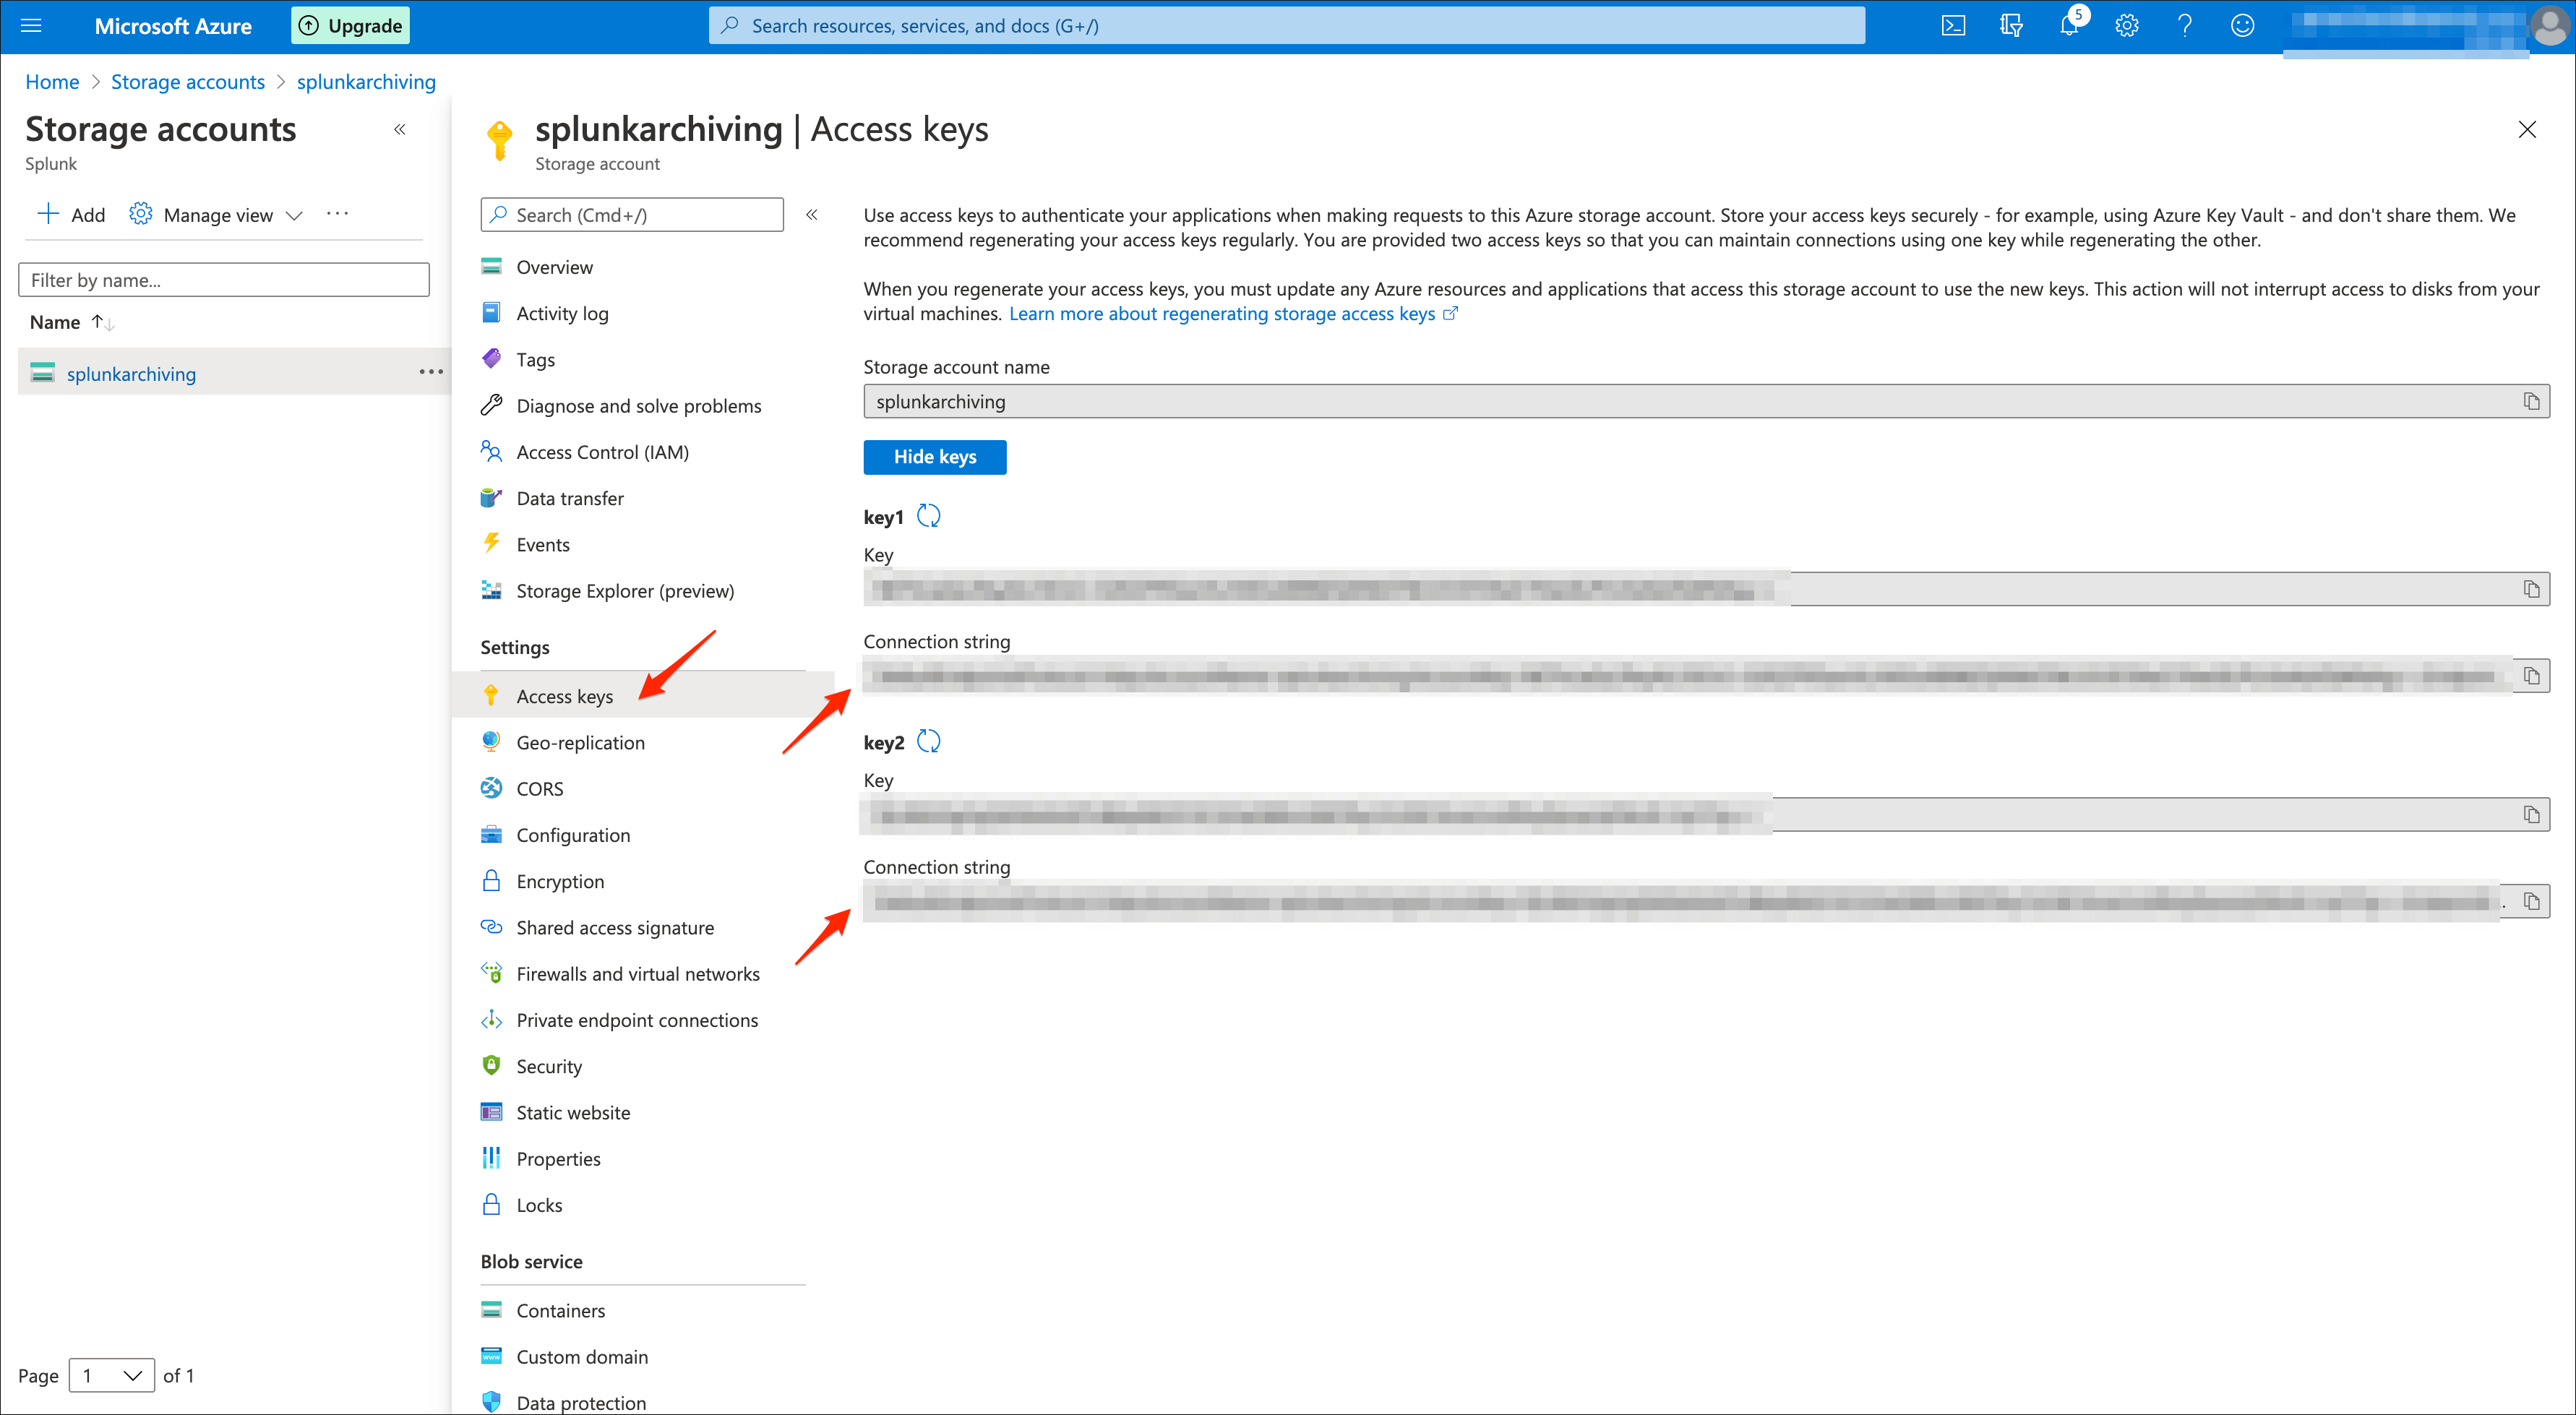Open the notifications bell

[x=2068, y=26]
